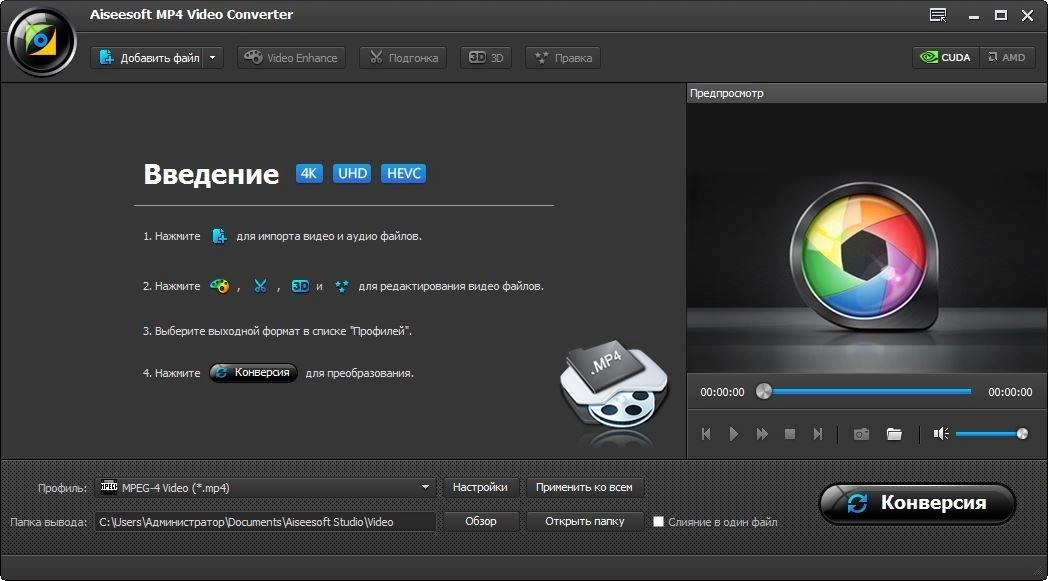This screenshot has height=581, width=1048.
Task: Open the 3D settings tool
Action: (x=486, y=57)
